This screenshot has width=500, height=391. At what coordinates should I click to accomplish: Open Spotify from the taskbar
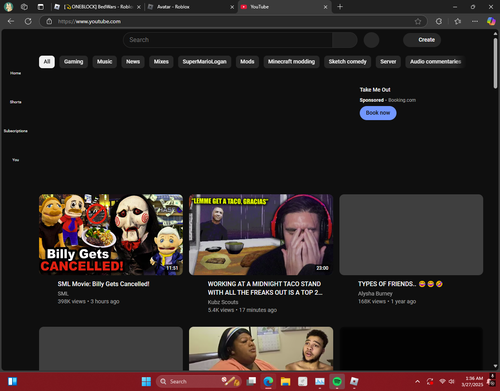(337, 381)
